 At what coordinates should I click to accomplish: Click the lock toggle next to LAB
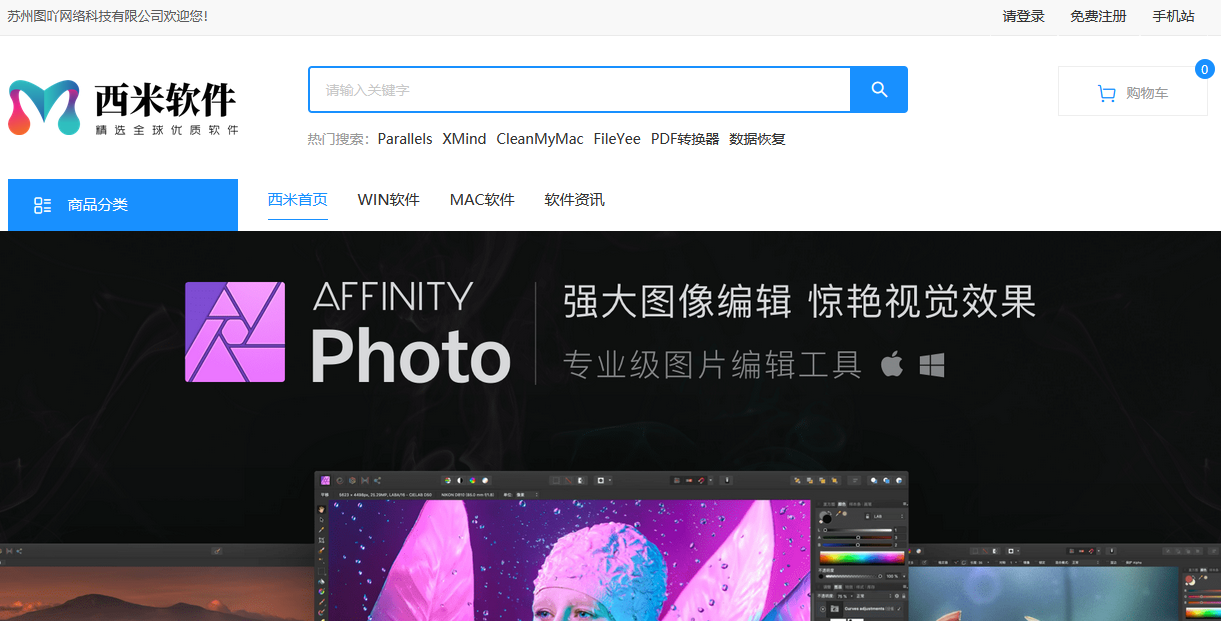867,516
